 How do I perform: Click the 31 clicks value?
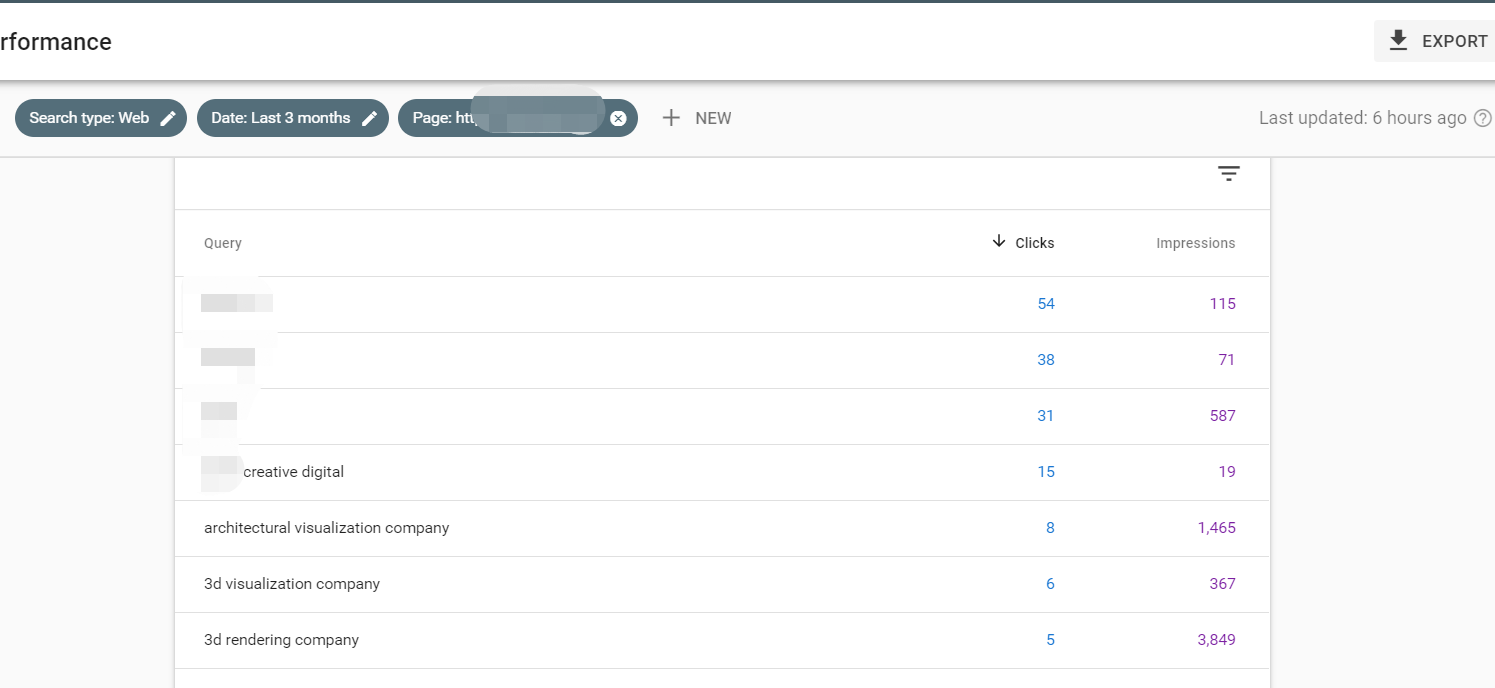click(1046, 416)
